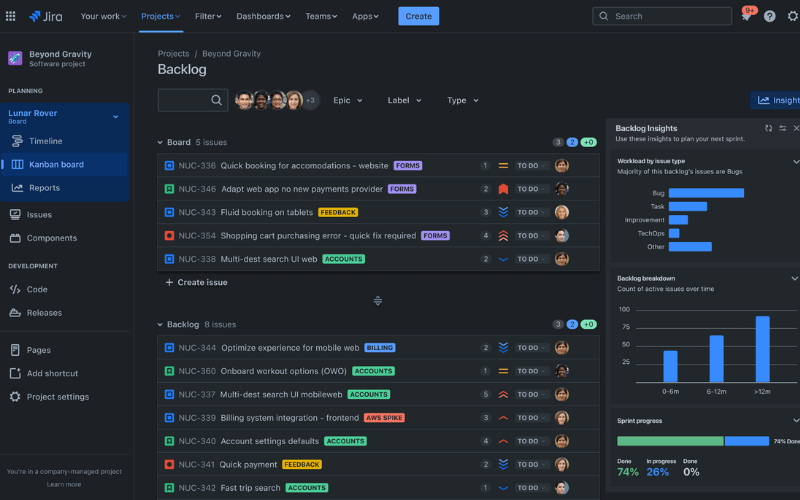800x500 pixels.
Task: Open the Beyond Gravity breadcrumb link
Action: 231,54
